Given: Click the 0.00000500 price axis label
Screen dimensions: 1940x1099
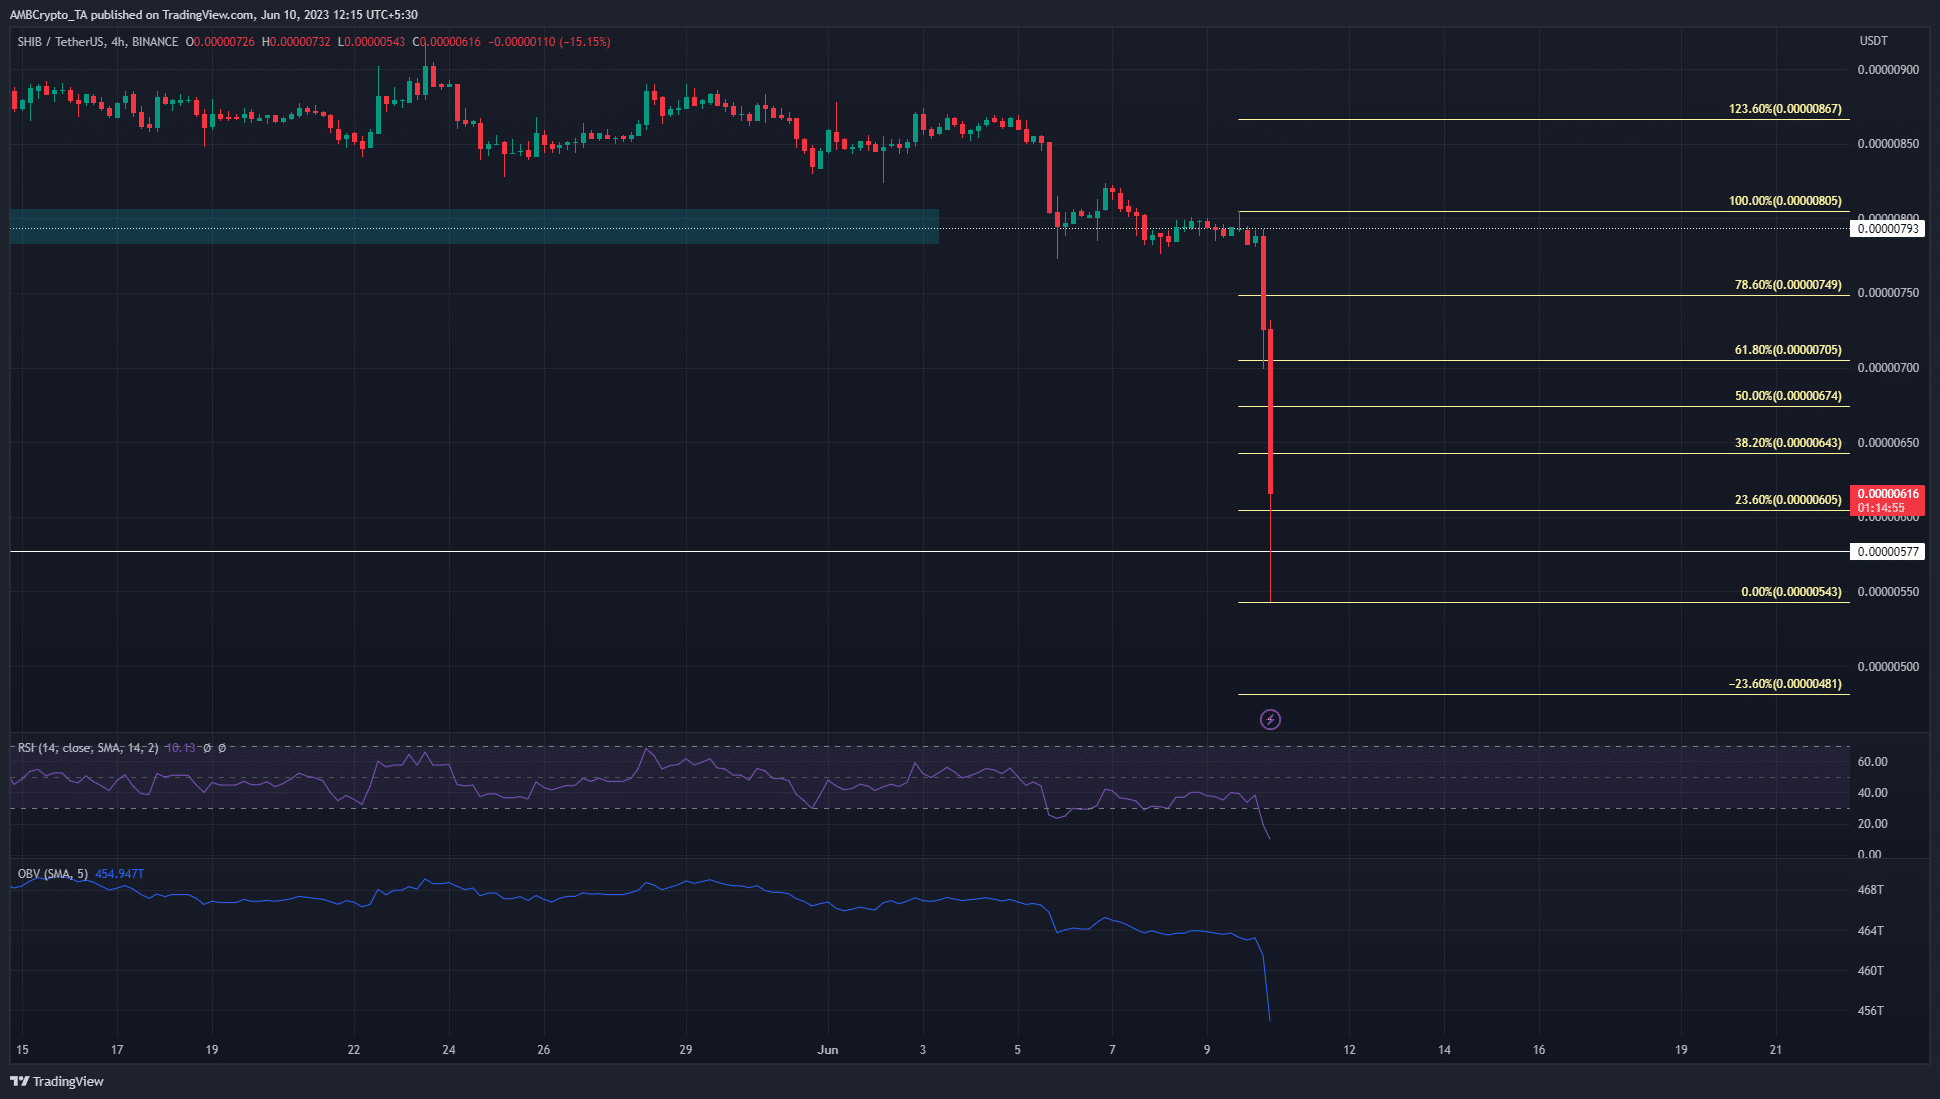Looking at the screenshot, I should 1888,667.
